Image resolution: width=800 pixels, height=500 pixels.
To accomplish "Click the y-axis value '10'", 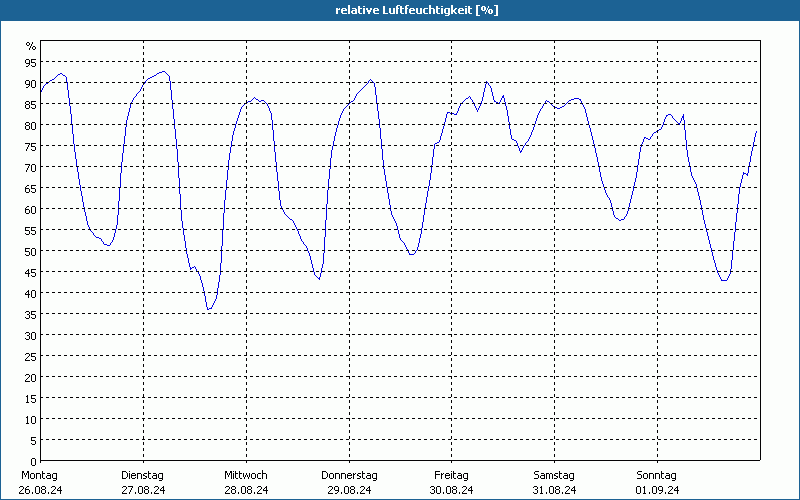I will click(31, 420).
